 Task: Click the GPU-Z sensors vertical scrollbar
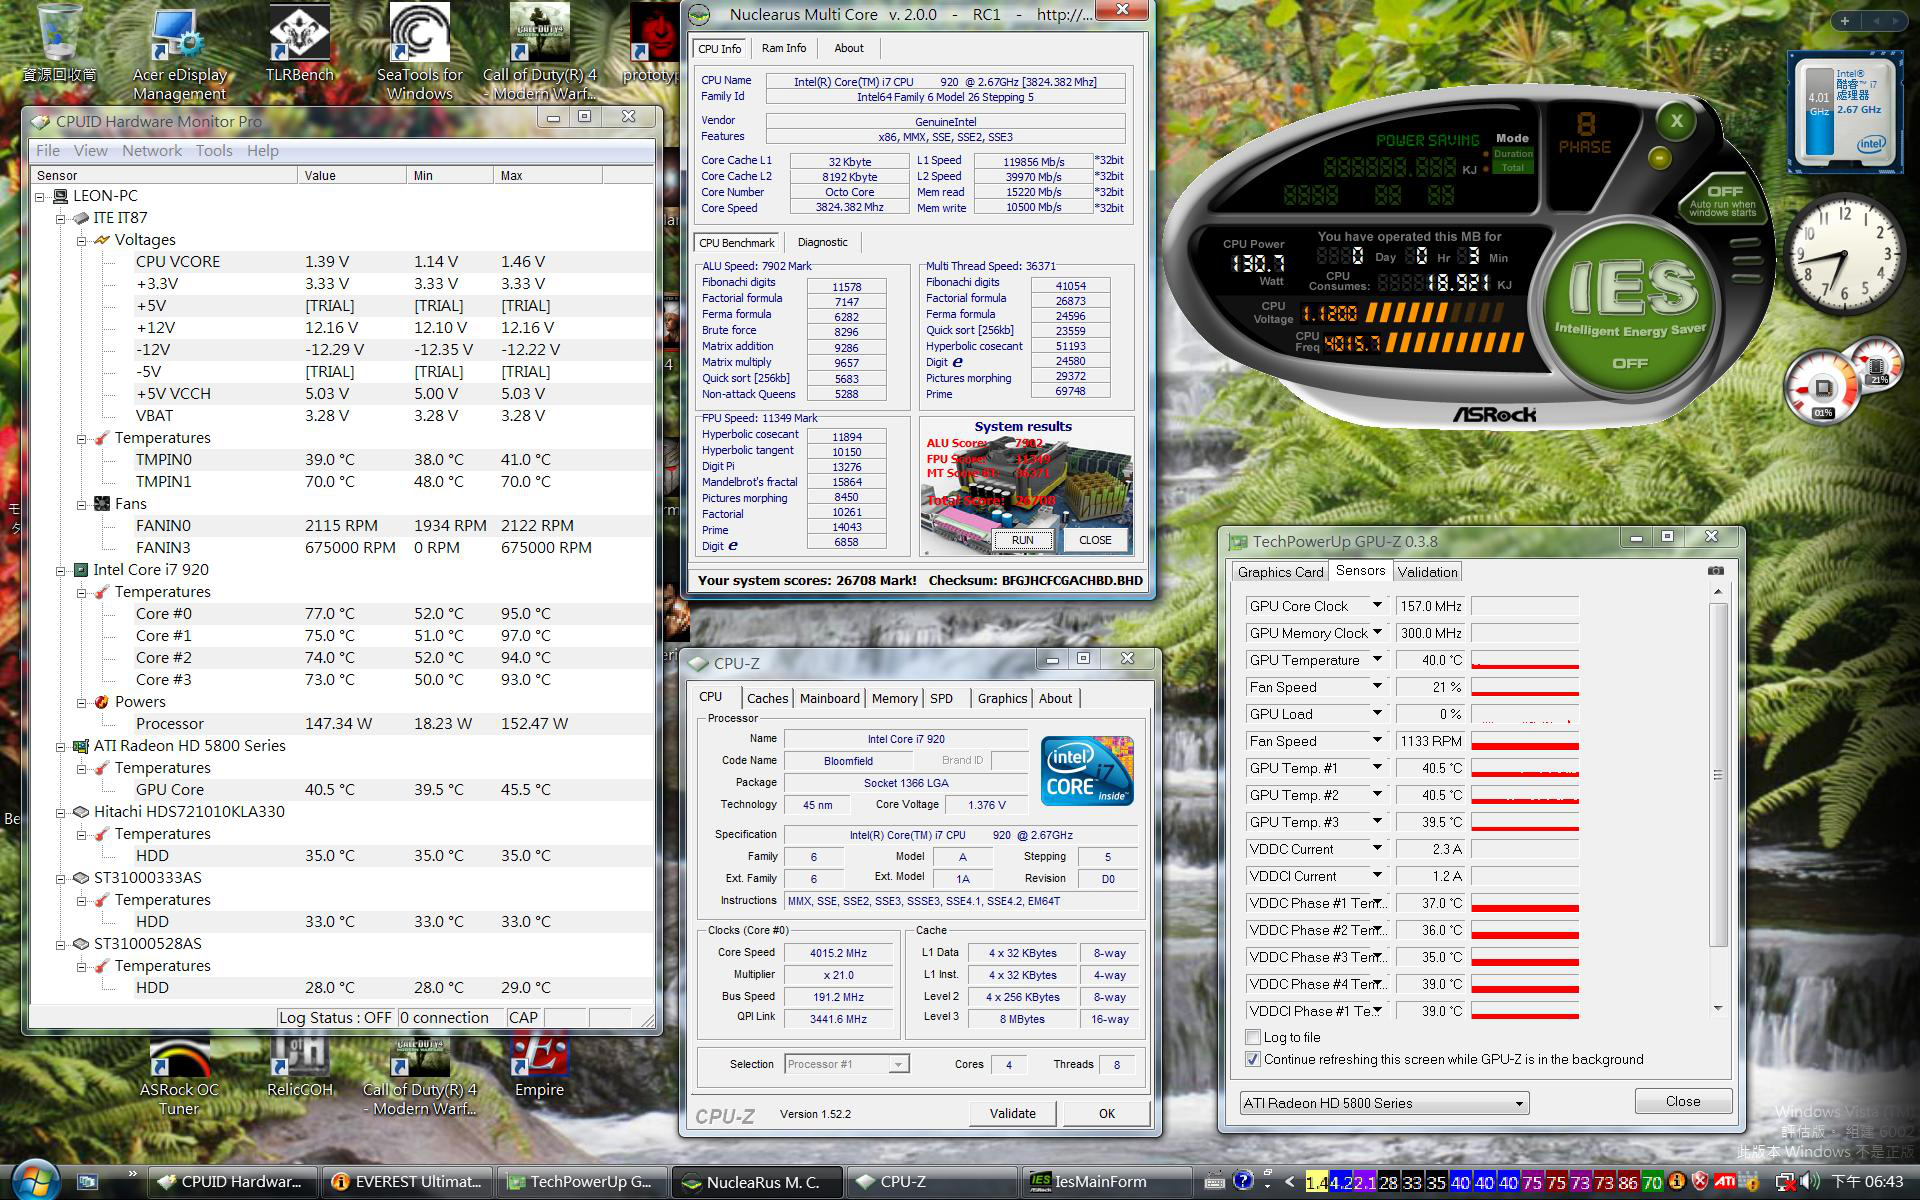(1718, 799)
